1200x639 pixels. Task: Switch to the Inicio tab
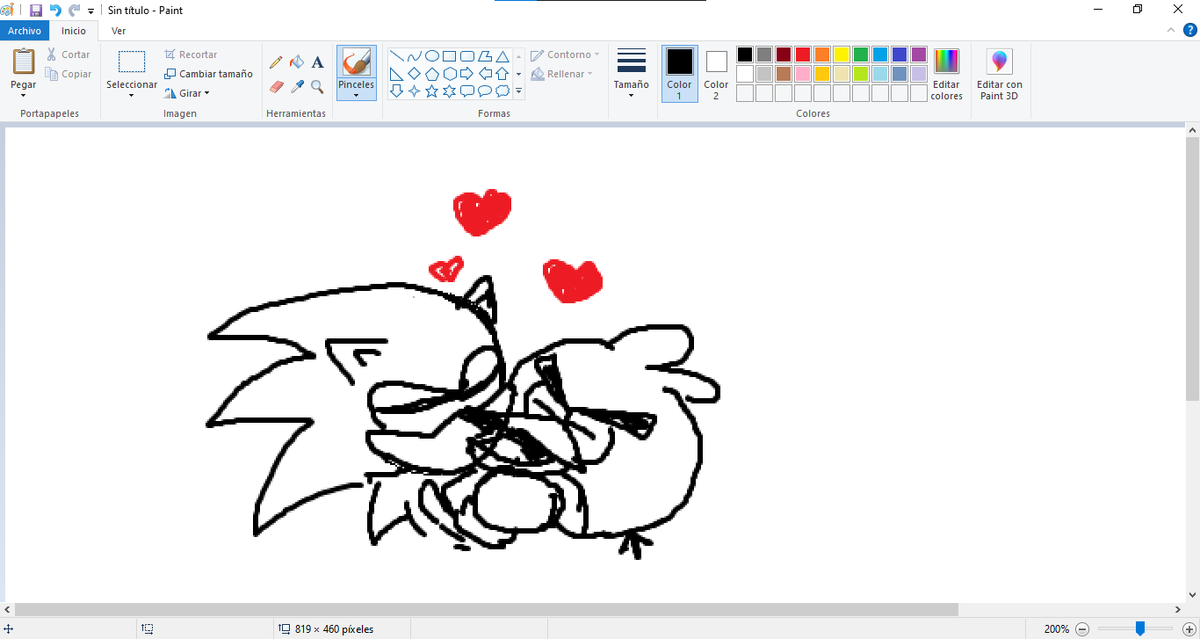(74, 31)
